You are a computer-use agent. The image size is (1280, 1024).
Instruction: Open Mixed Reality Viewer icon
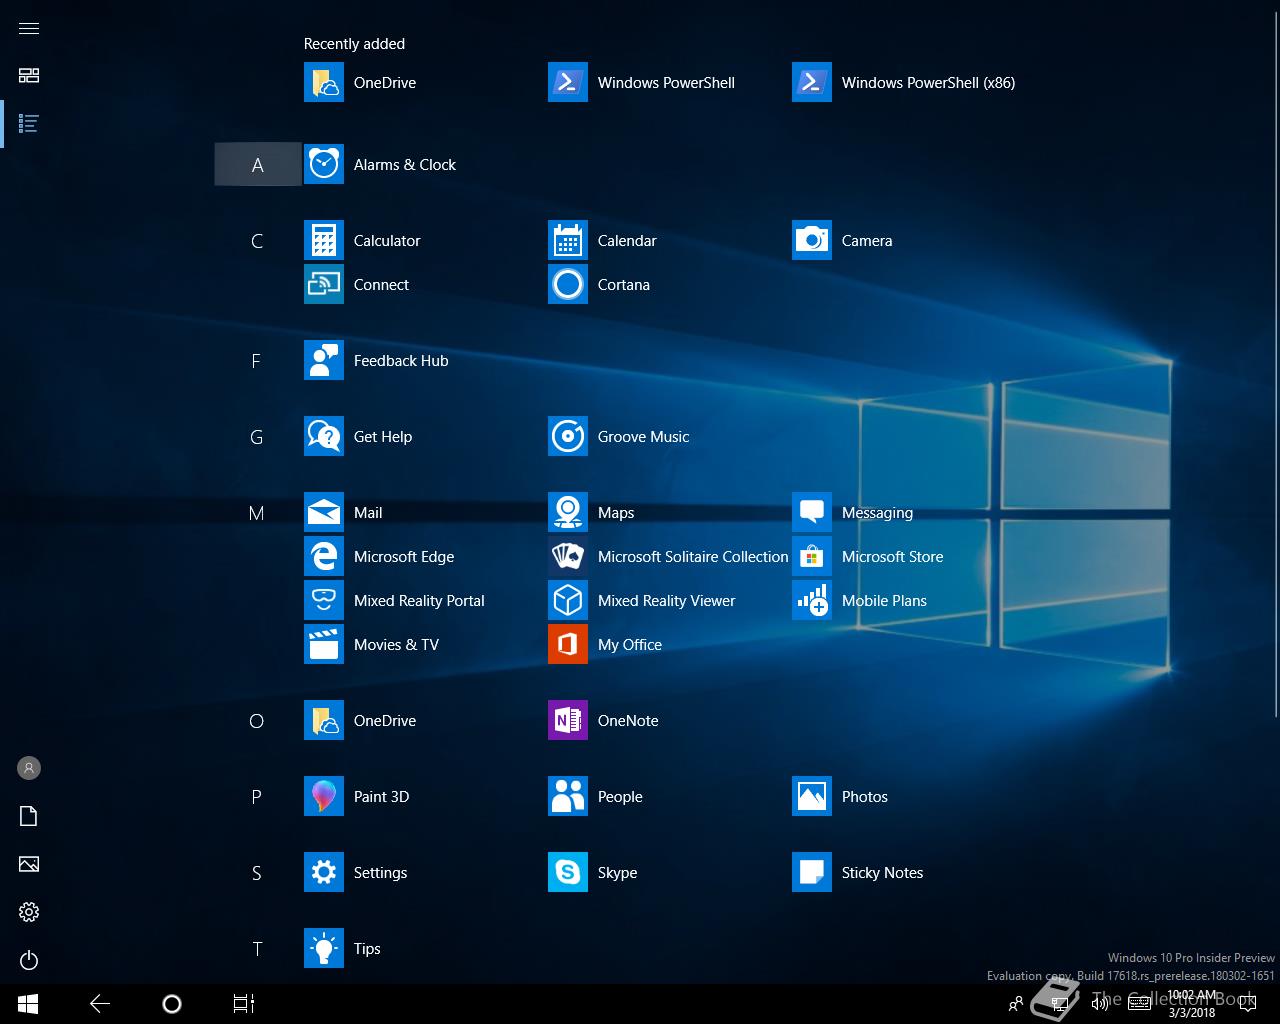tap(568, 600)
